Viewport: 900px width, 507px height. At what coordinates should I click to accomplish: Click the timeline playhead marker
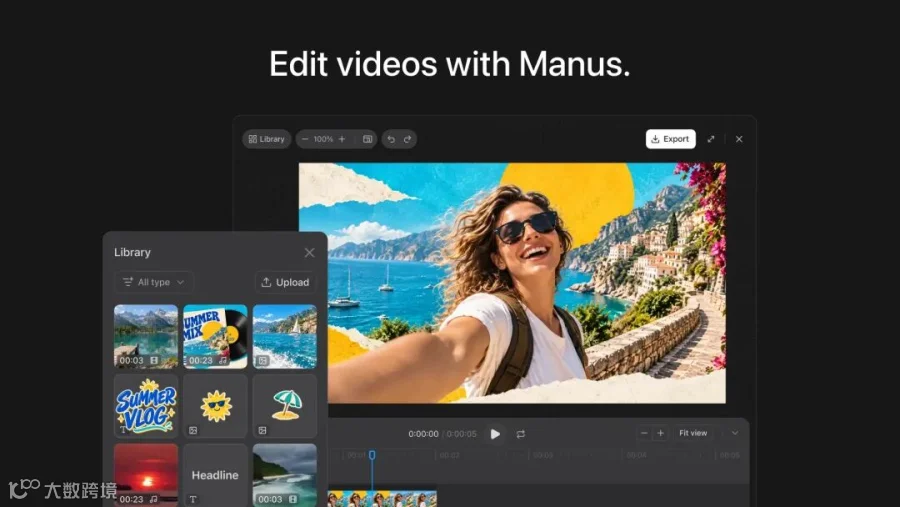point(372,455)
